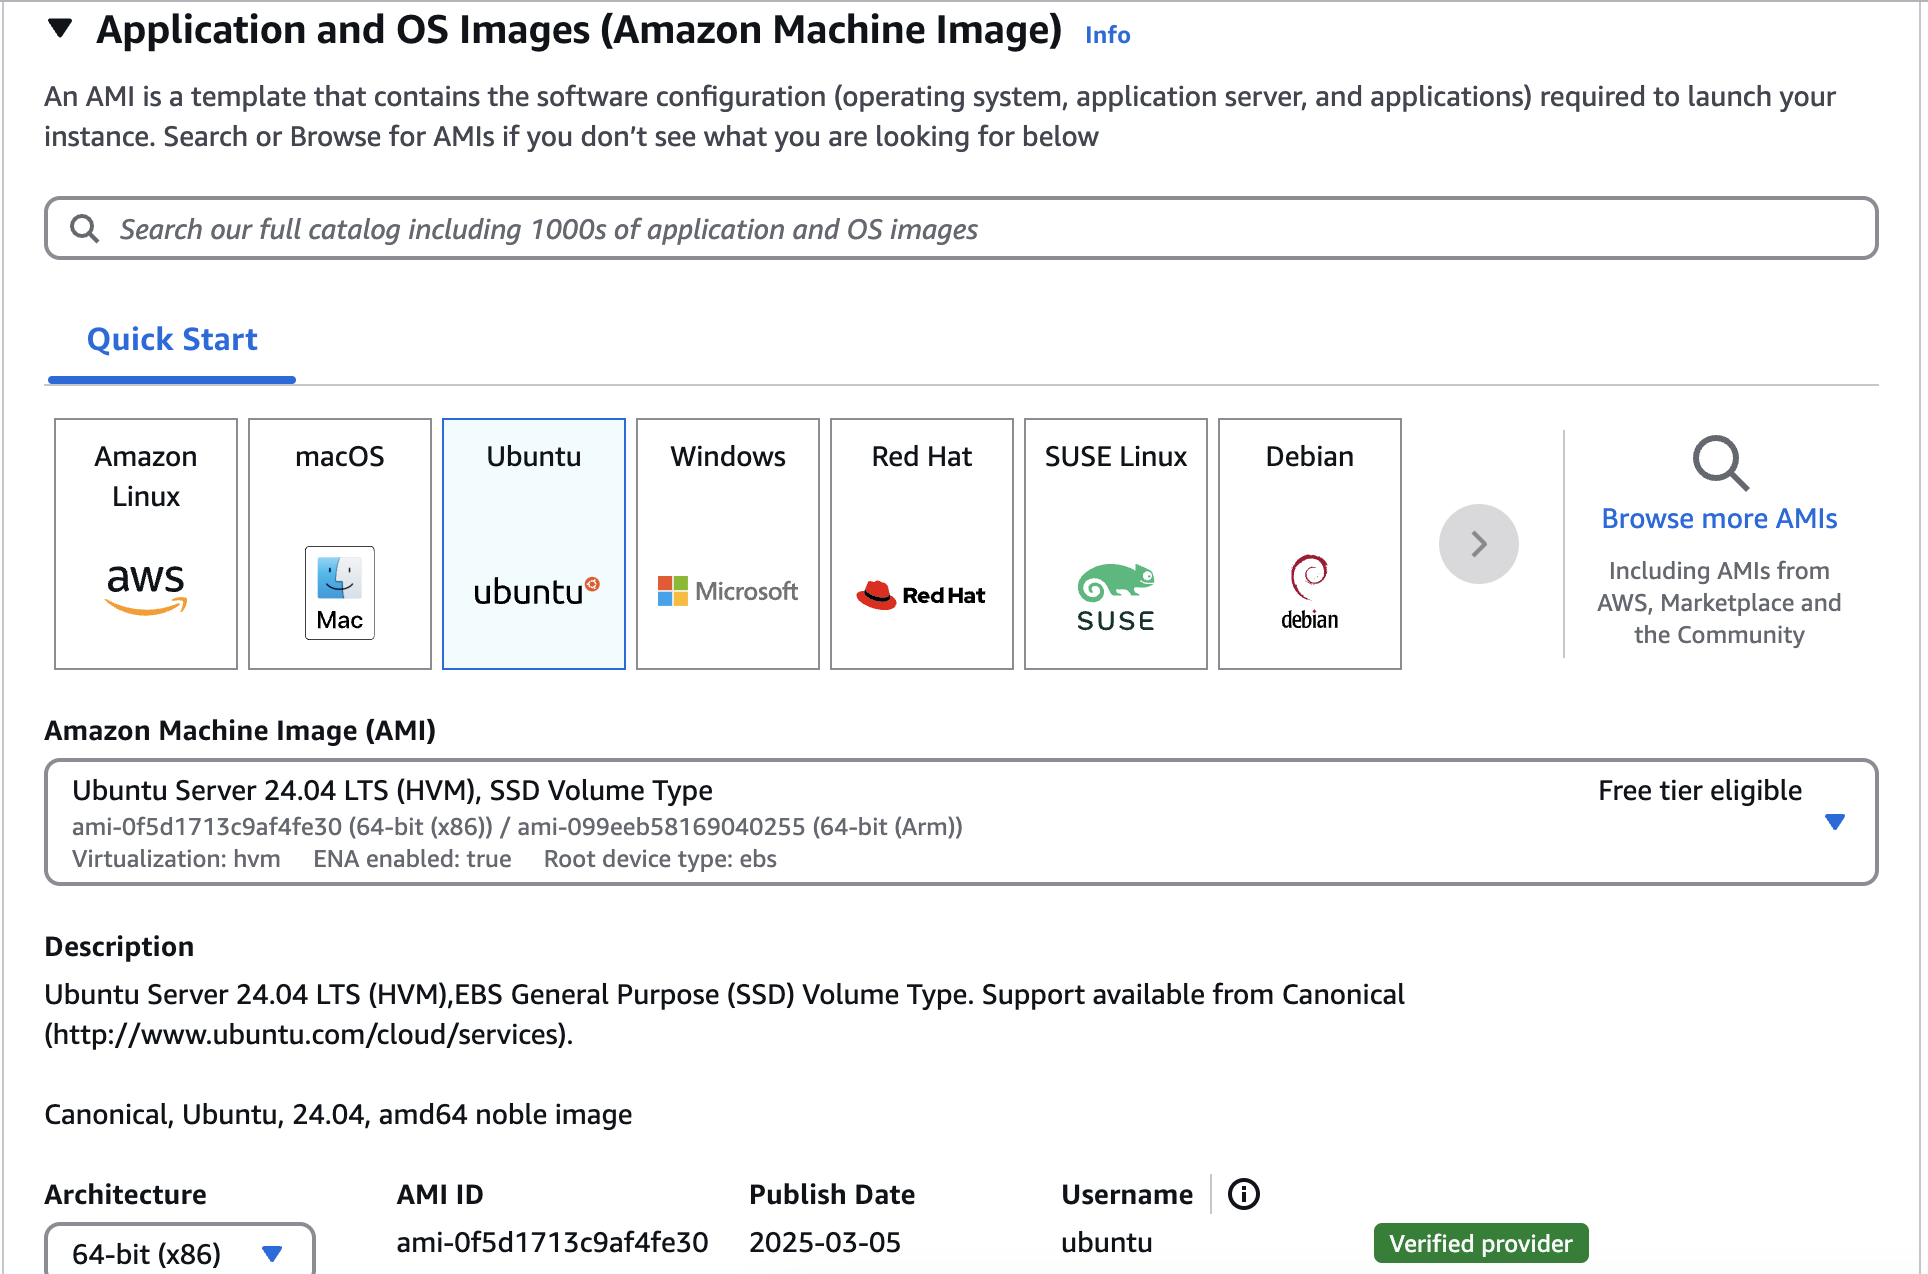Image resolution: width=1928 pixels, height=1274 pixels.
Task: Select the Debian AMI tile
Action: point(1310,544)
